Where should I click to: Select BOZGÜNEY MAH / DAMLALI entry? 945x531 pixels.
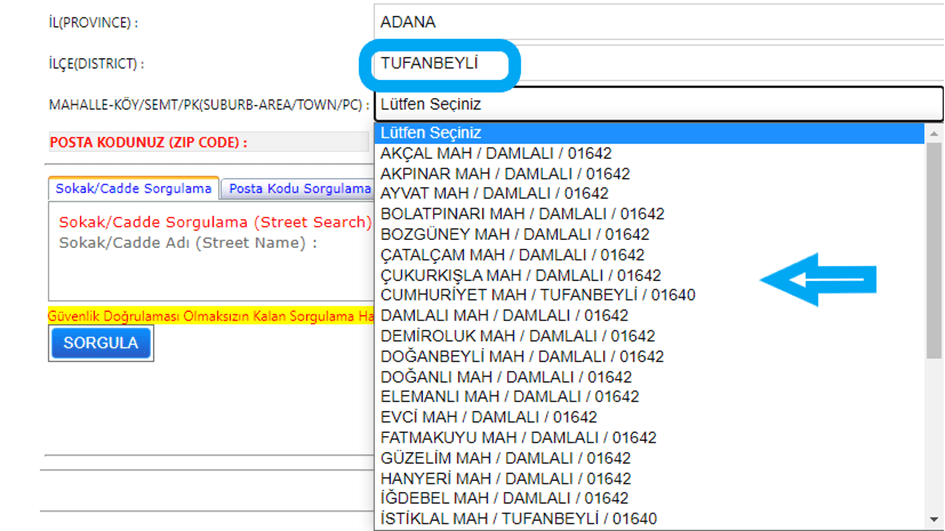(515, 234)
